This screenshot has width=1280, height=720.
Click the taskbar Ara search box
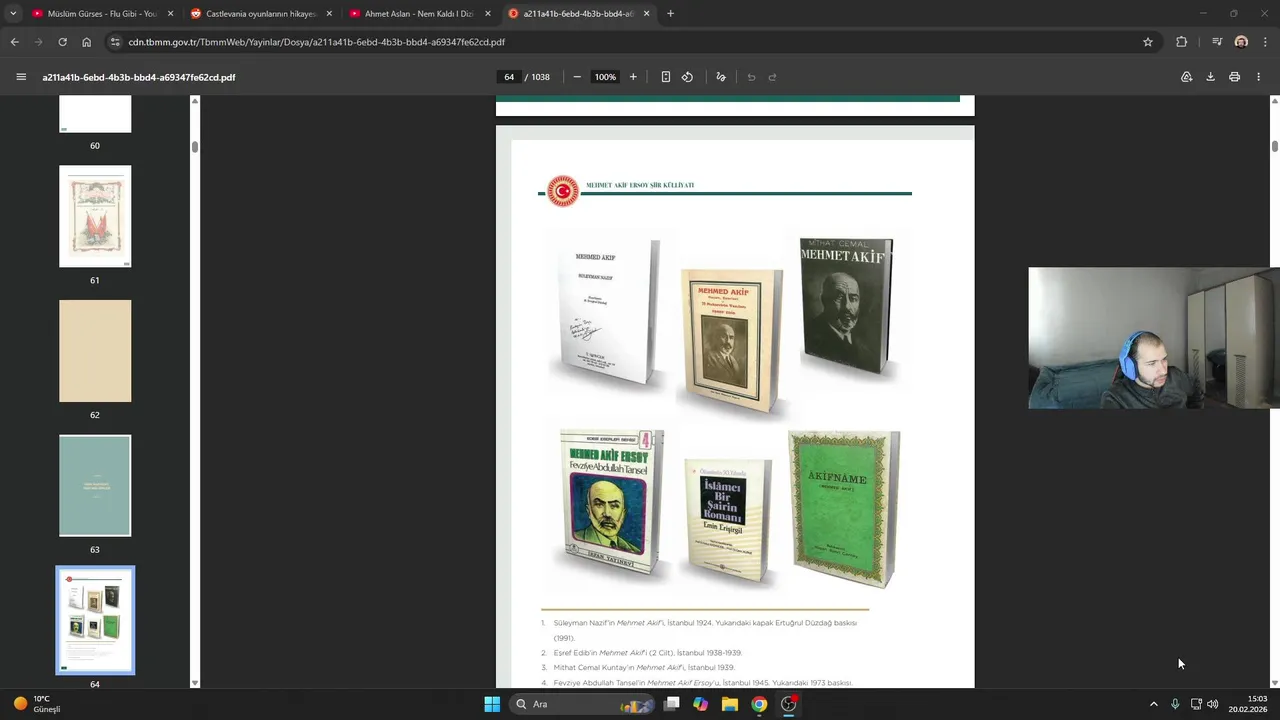(580, 704)
